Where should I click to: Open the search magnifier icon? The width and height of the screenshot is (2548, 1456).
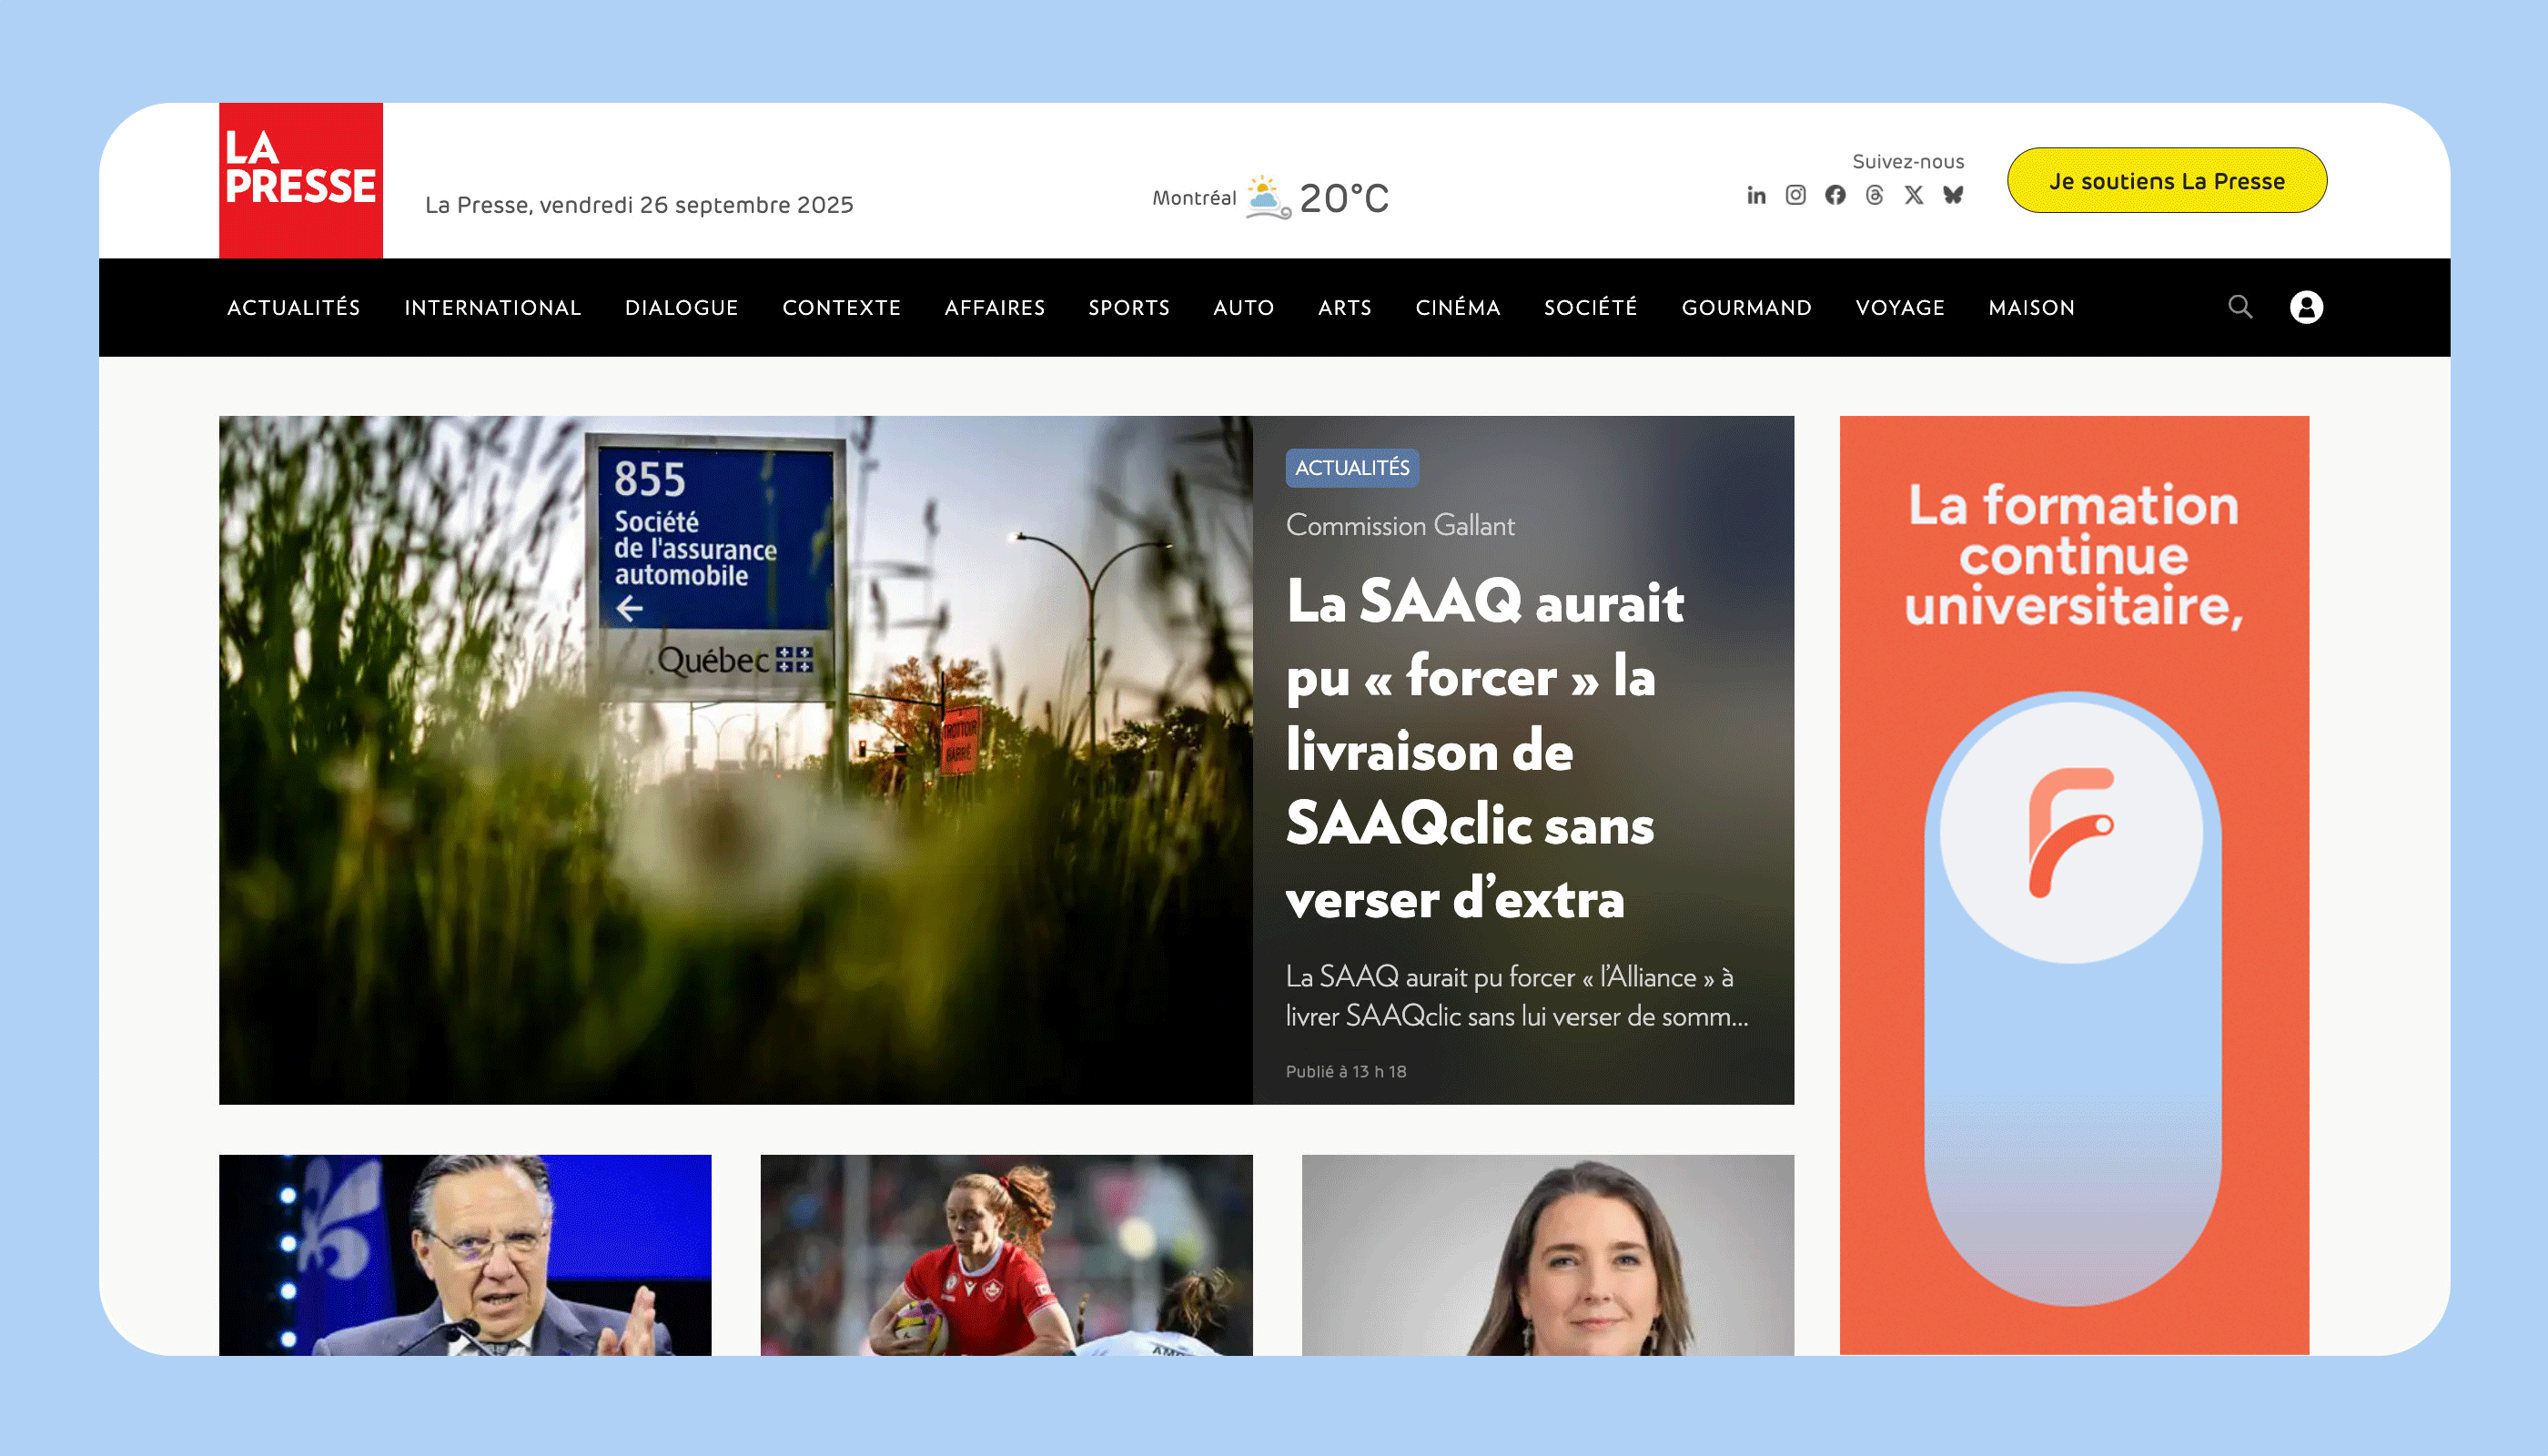(2240, 307)
